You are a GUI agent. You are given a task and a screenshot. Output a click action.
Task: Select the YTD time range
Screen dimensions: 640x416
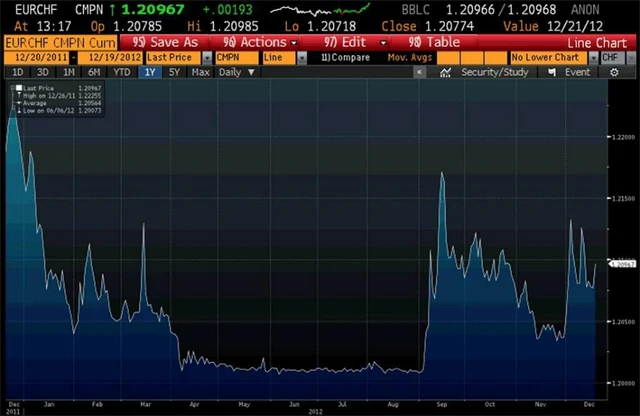point(122,73)
